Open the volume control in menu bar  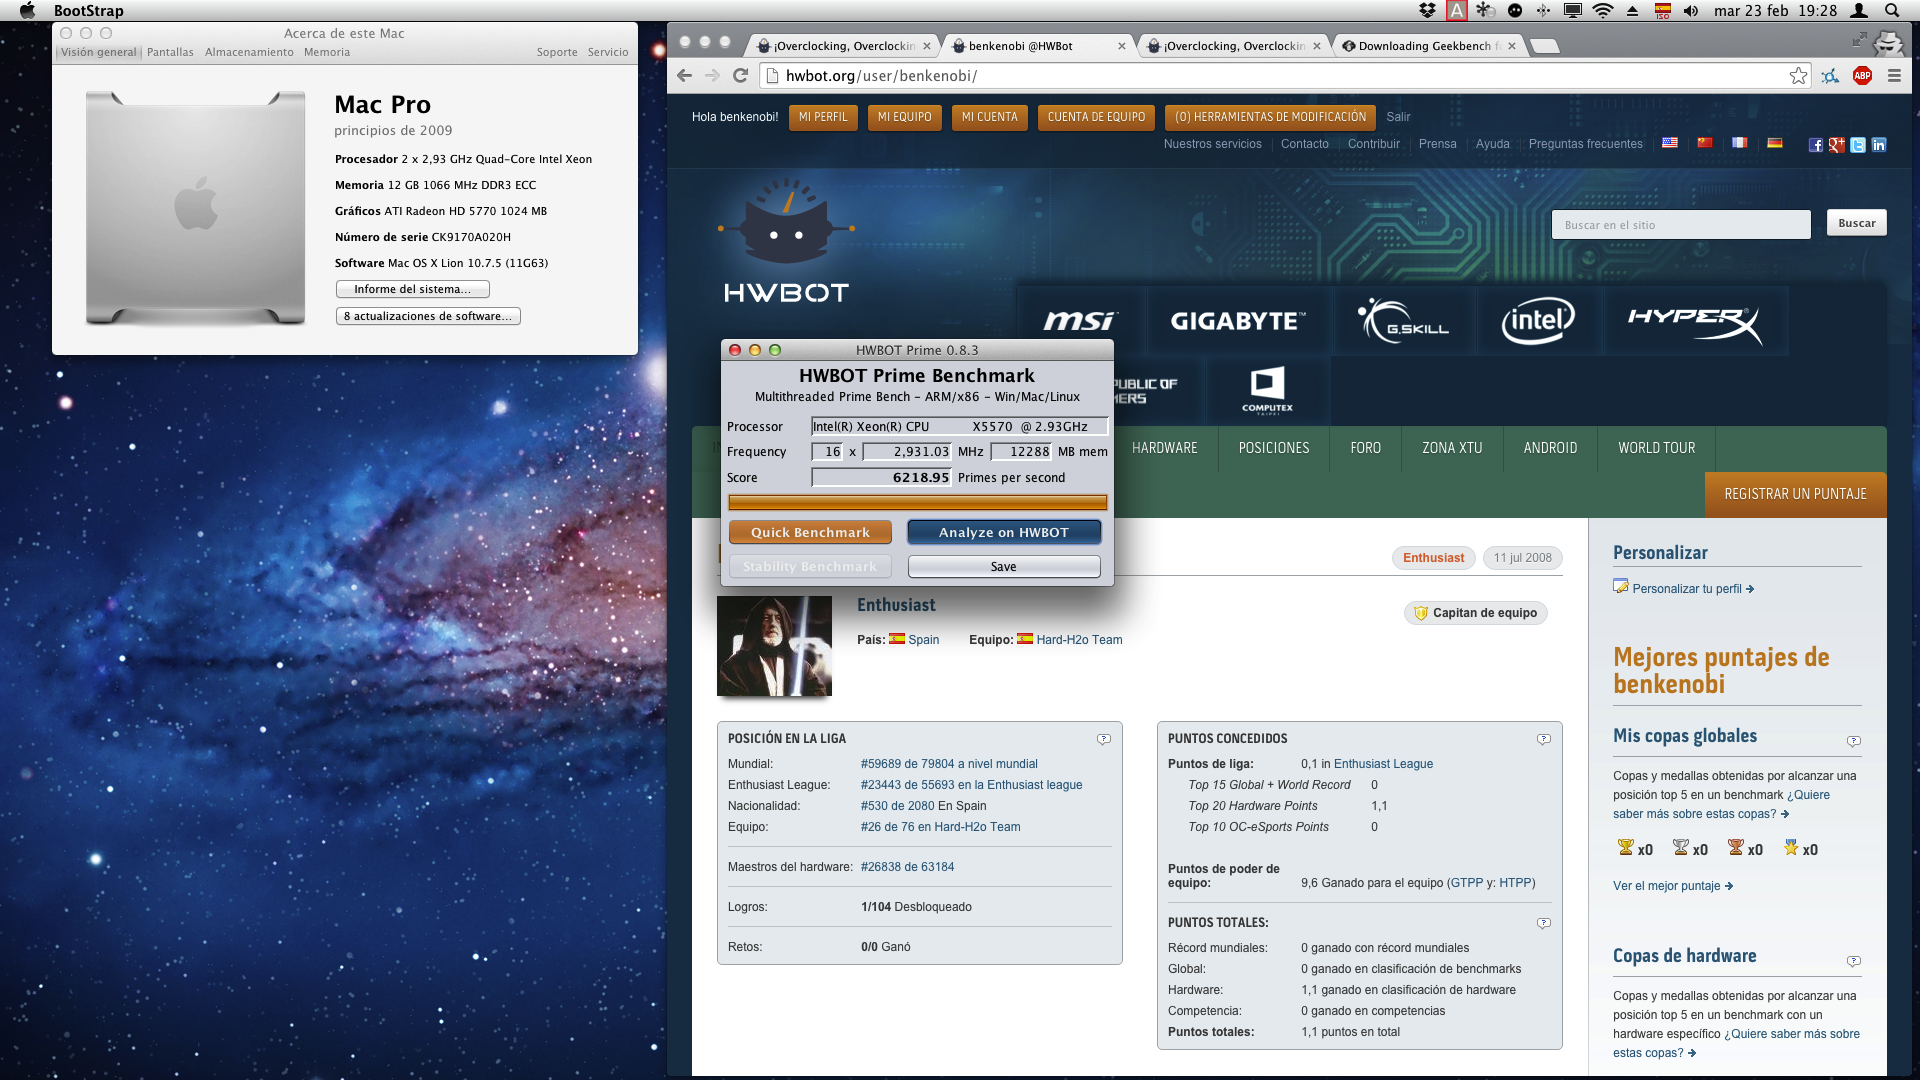[1691, 10]
